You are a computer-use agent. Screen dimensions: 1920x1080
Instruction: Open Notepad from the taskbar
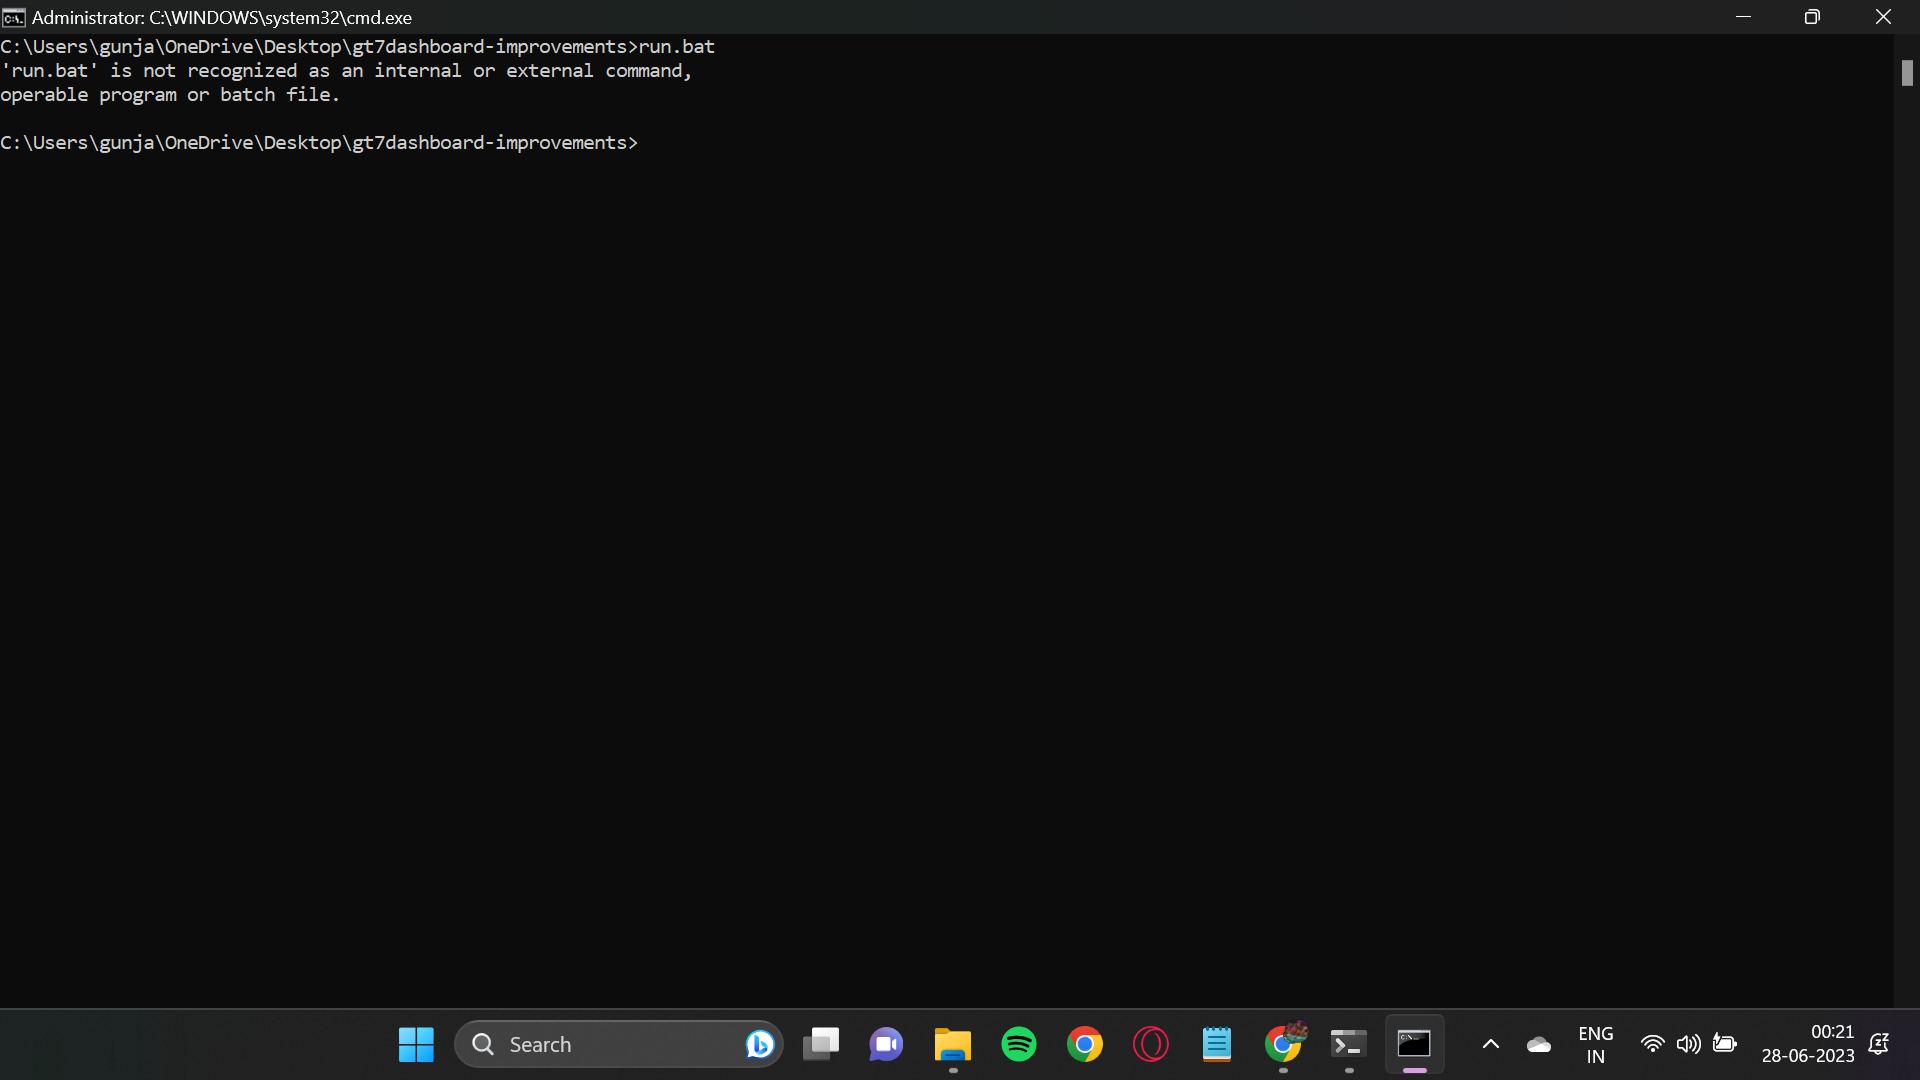coord(1217,1043)
